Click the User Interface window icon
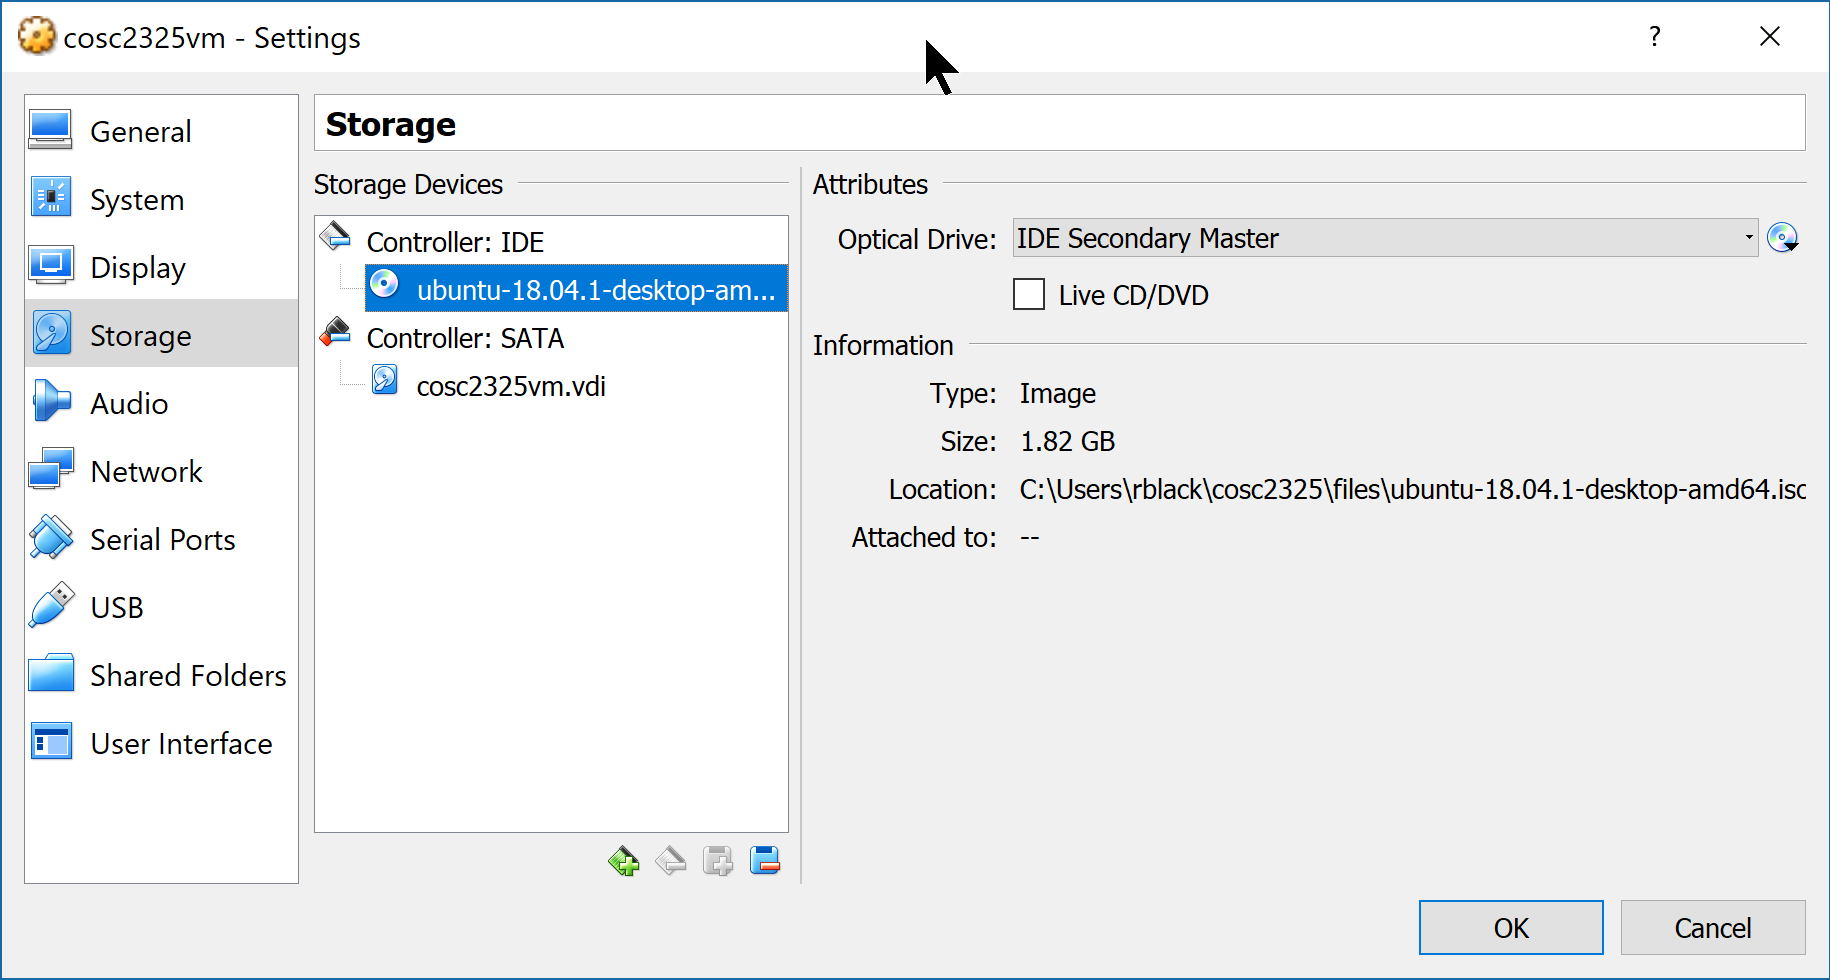 coord(51,741)
